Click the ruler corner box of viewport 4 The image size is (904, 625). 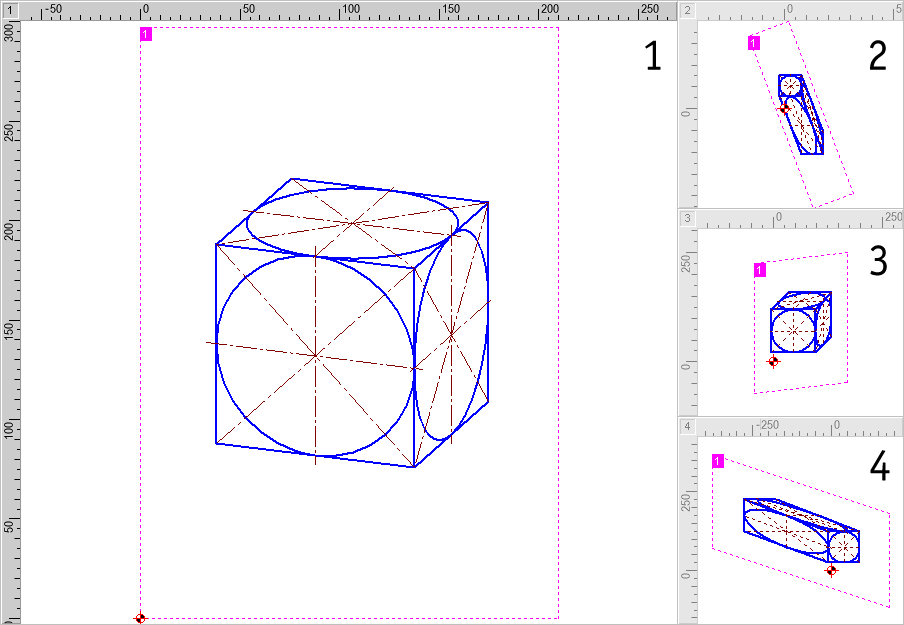[x=688, y=427]
